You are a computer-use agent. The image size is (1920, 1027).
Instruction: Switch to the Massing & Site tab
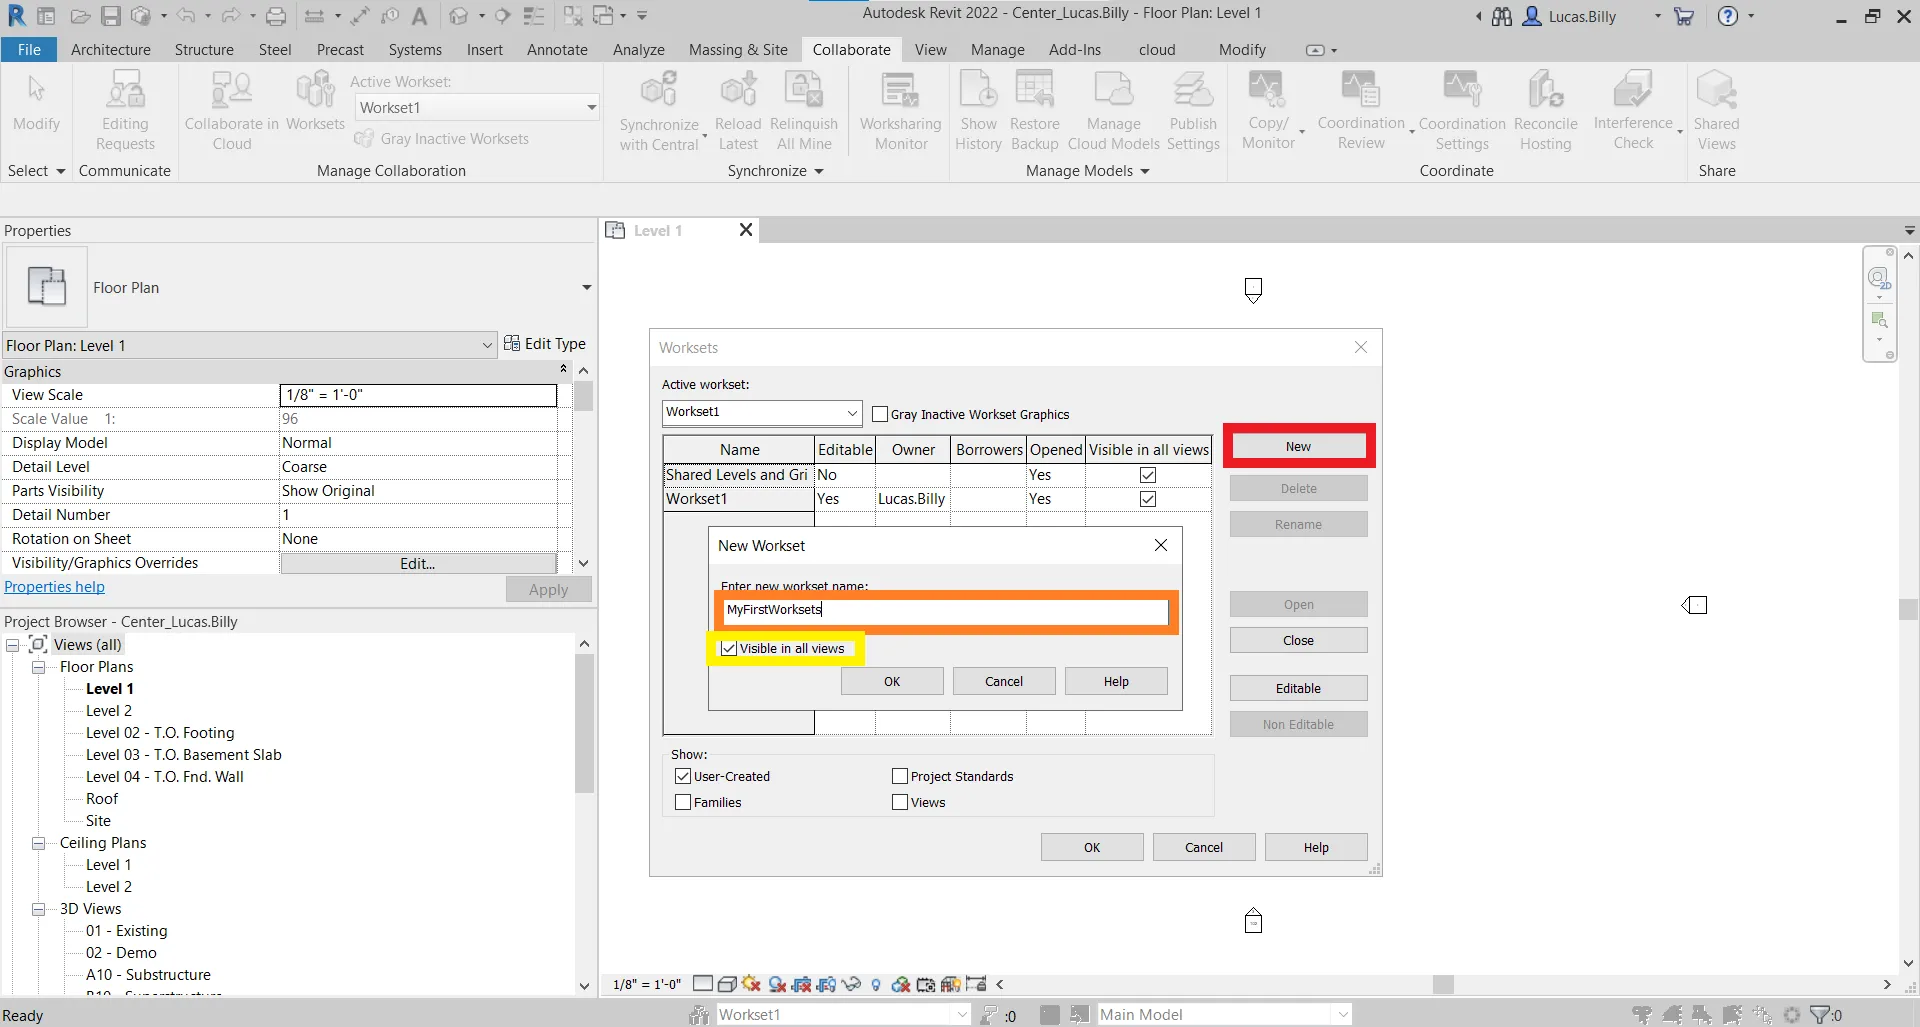[738, 50]
